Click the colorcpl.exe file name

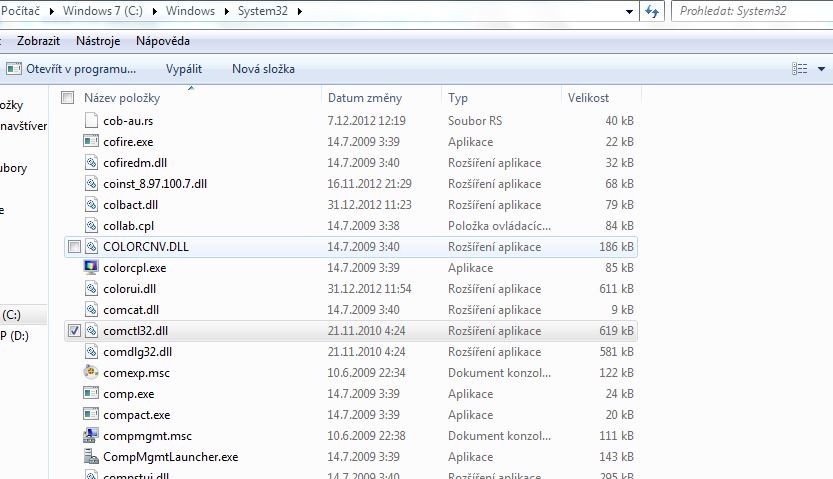coord(134,268)
